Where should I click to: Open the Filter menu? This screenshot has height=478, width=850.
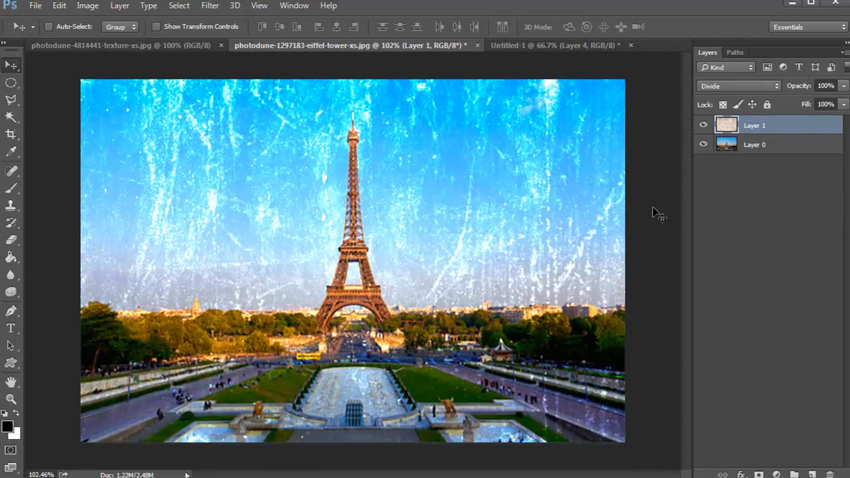click(209, 6)
